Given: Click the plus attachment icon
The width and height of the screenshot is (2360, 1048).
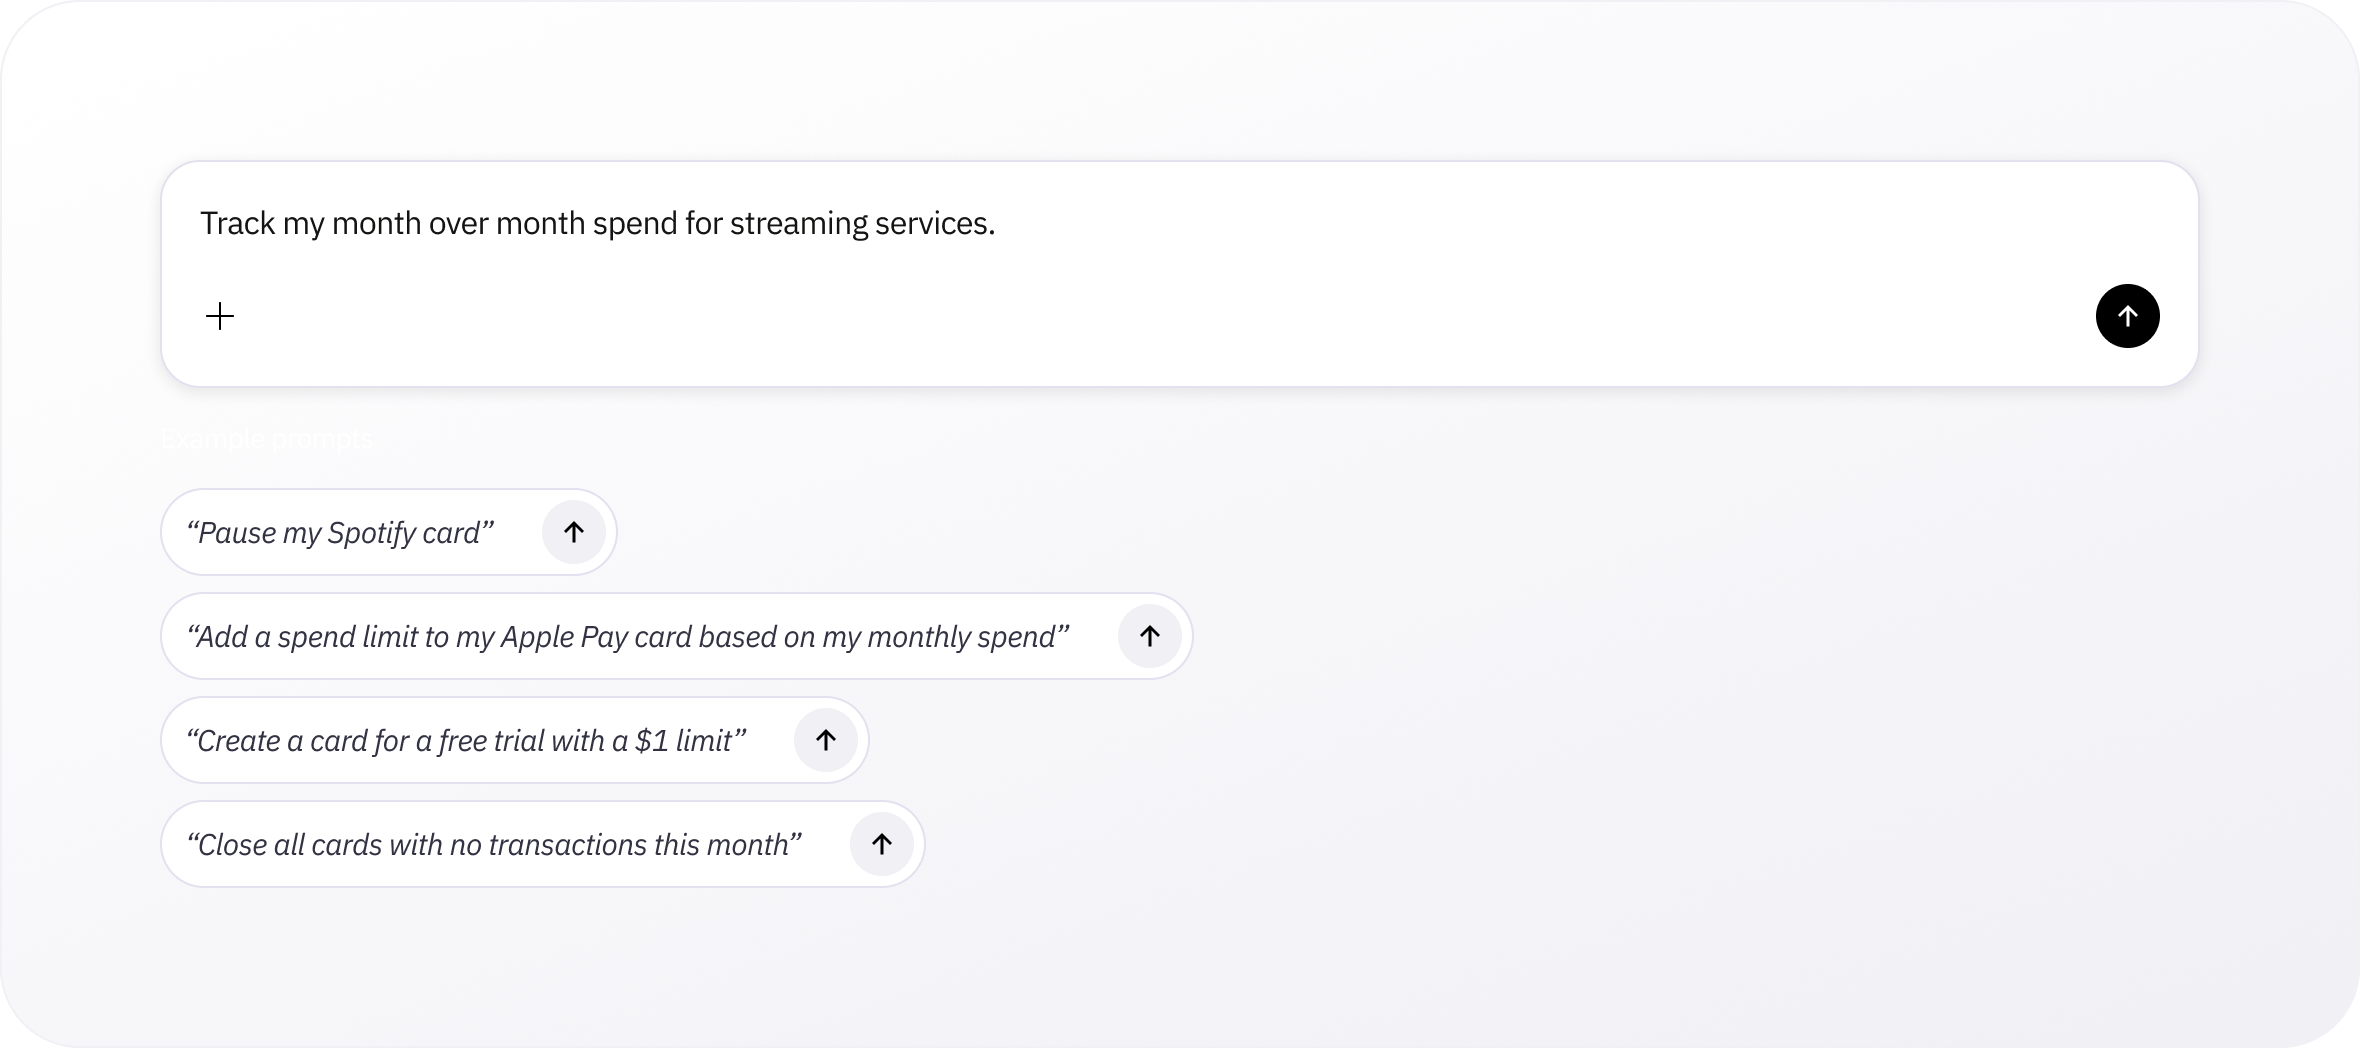Looking at the screenshot, I should [220, 317].
